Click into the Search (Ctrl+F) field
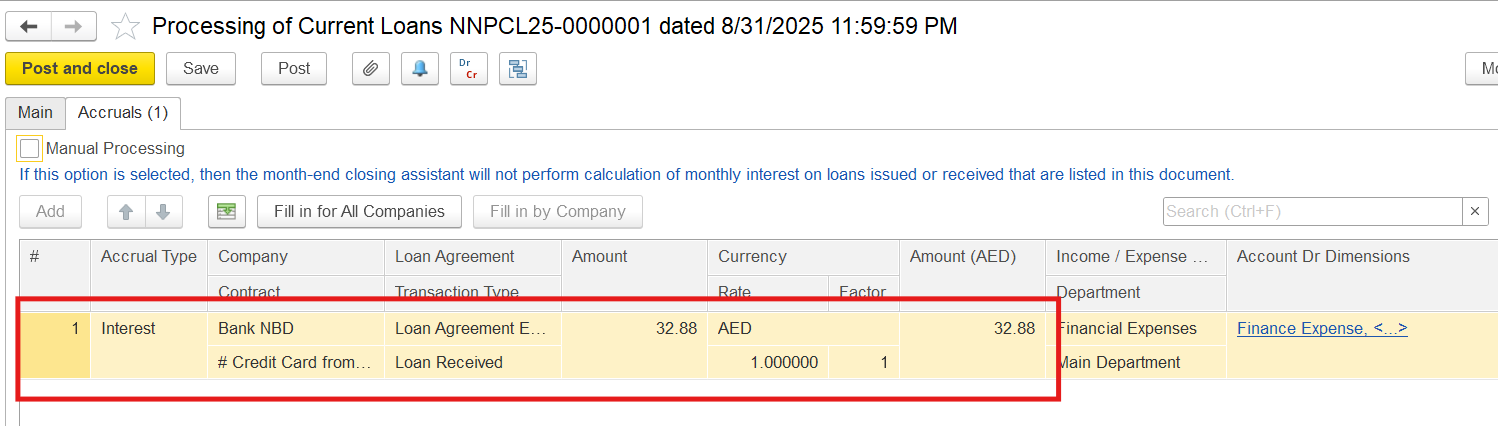This screenshot has width=1498, height=426. tap(1312, 212)
